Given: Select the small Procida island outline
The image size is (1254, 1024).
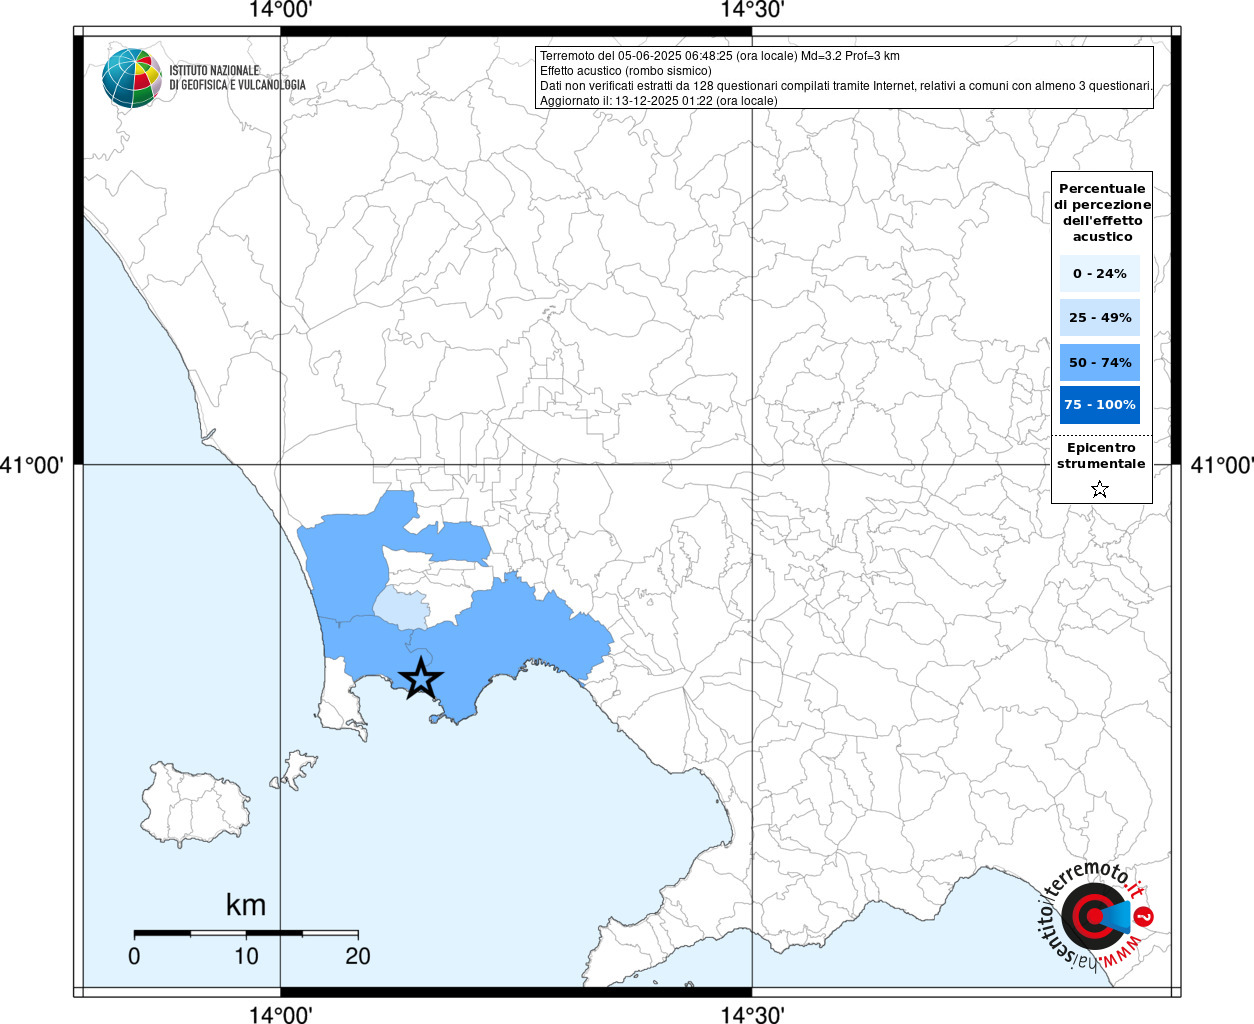Looking at the screenshot, I should tap(297, 769).
